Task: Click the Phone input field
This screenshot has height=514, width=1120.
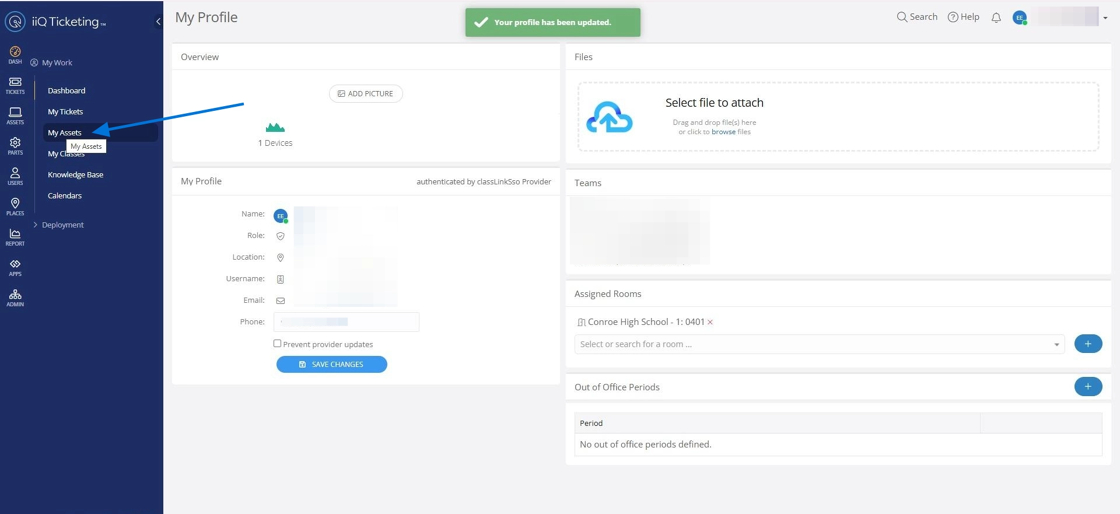Action: pyautogui.click(x=346, y=322)
